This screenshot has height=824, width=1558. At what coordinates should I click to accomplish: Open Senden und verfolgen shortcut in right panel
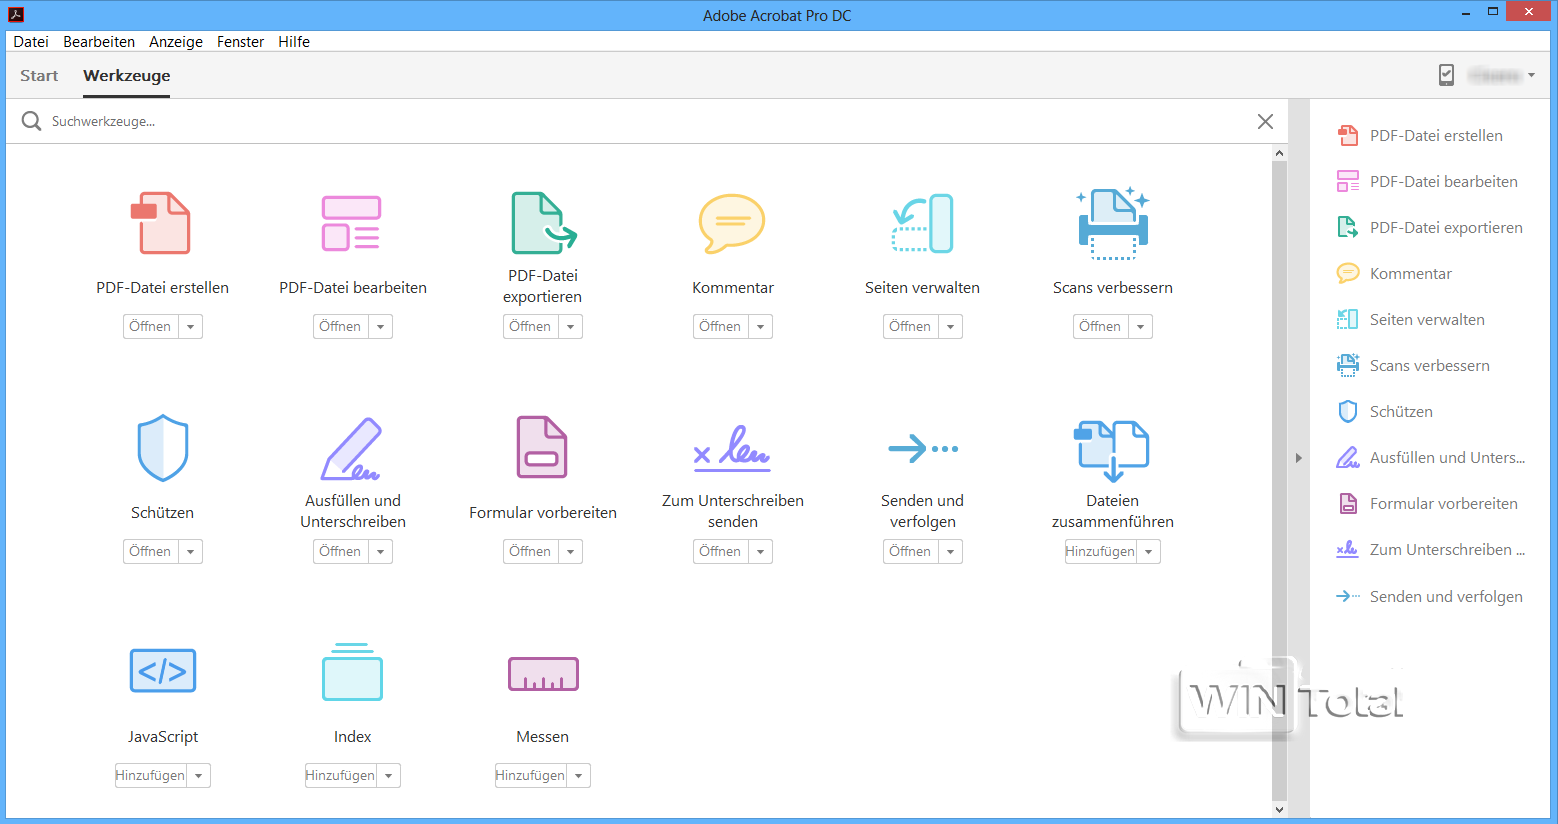[x=1429, y=597]
